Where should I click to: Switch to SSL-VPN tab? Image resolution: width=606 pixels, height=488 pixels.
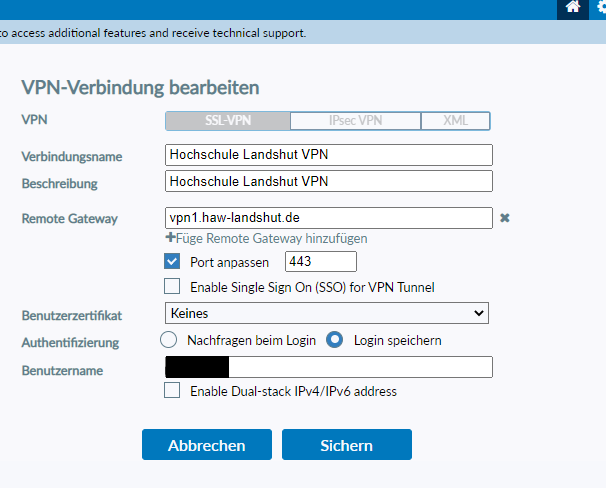pos(228,121)
